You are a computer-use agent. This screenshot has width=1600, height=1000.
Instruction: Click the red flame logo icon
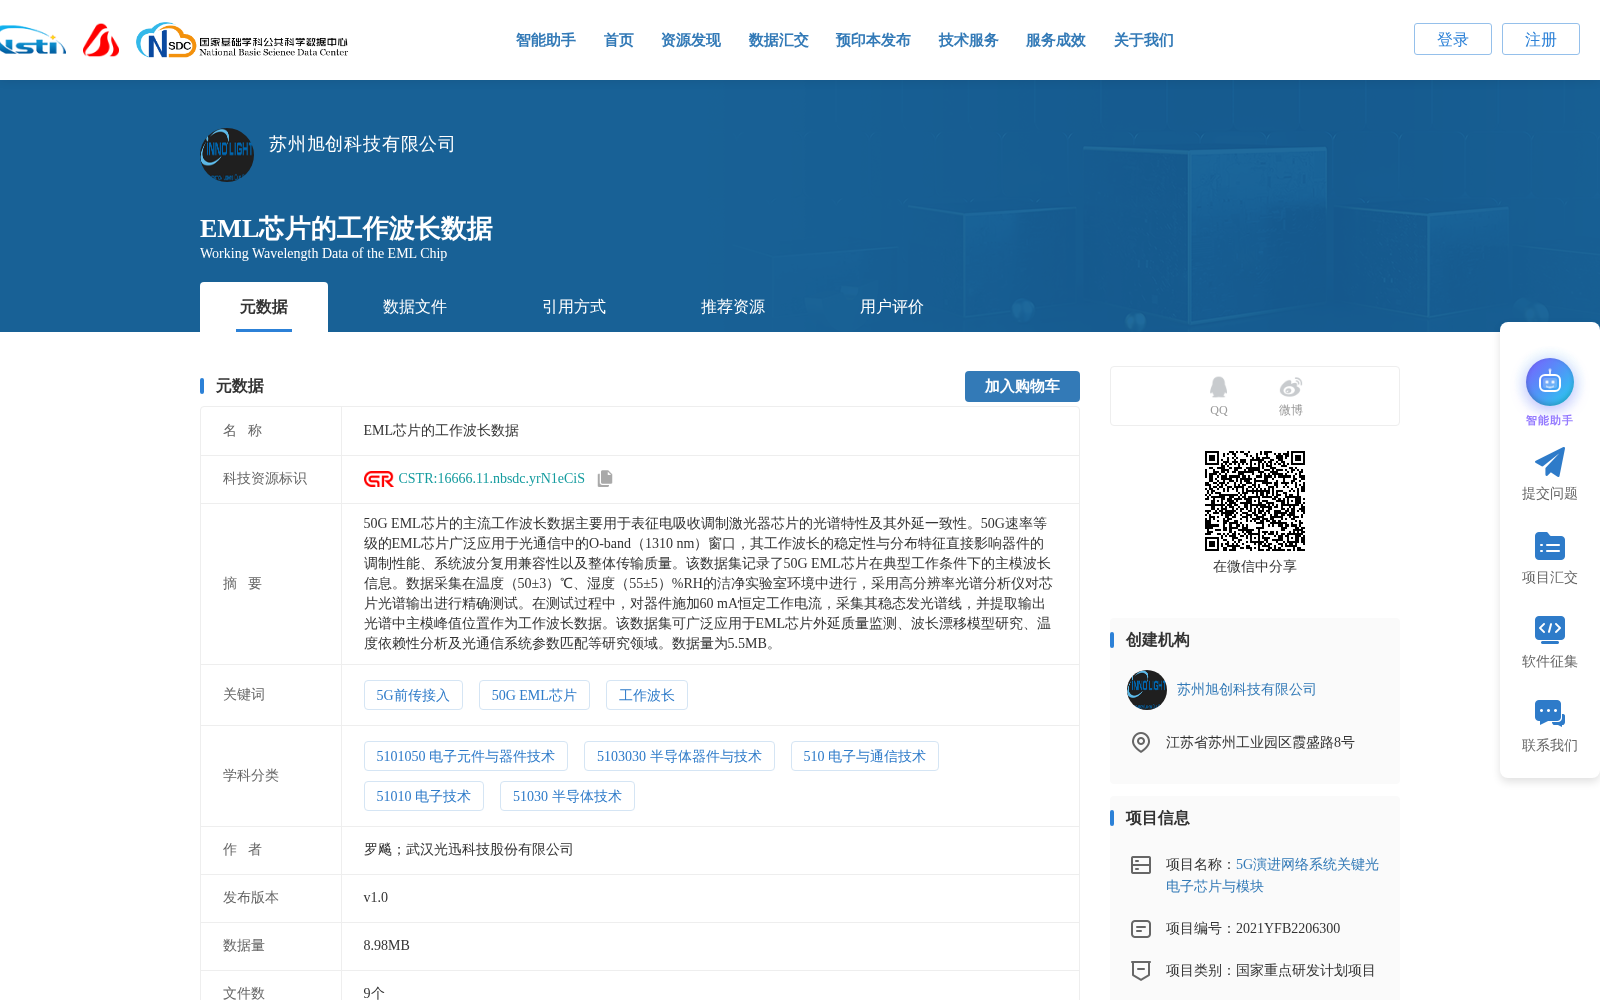(101, 40)
